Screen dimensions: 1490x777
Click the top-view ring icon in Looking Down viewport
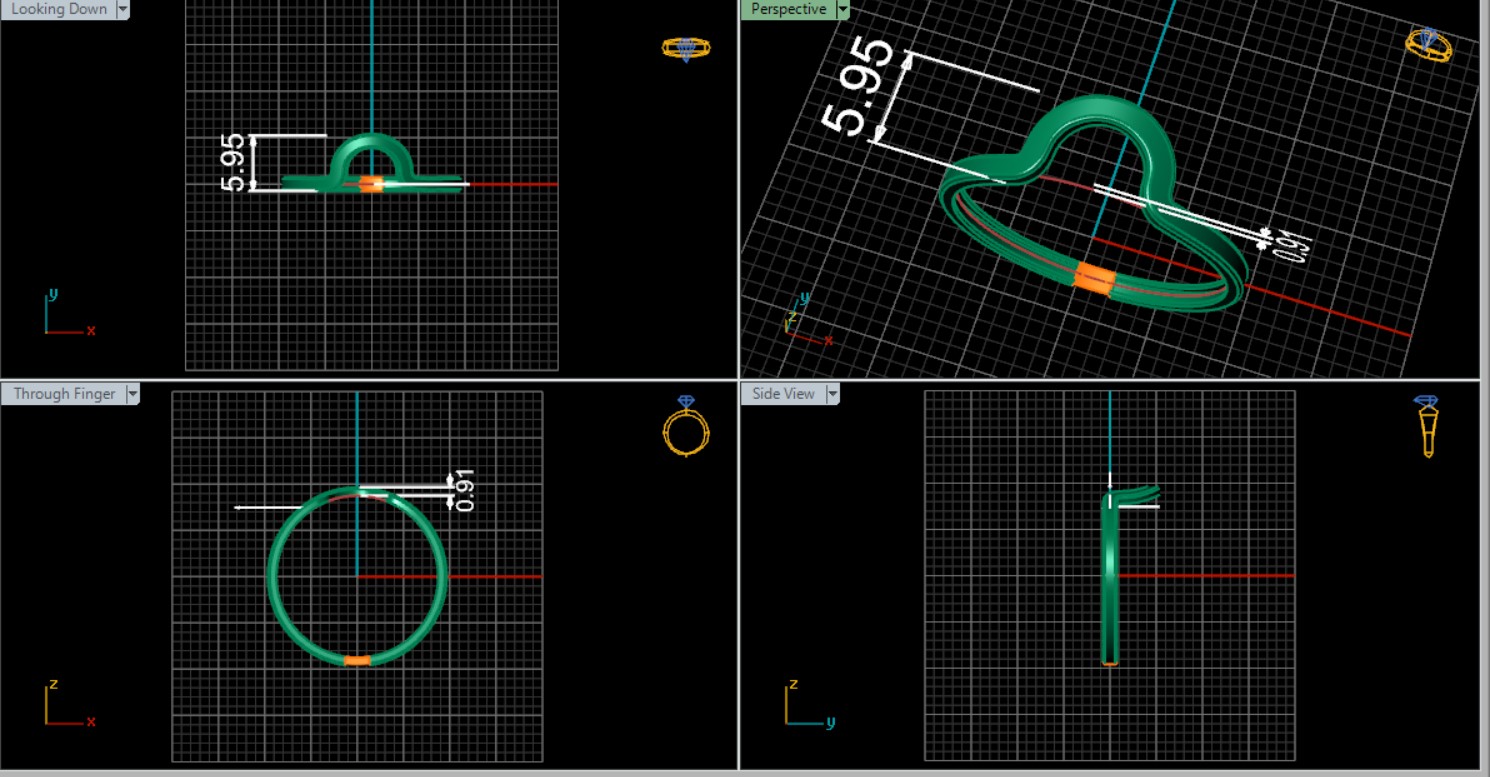[686, 48]
